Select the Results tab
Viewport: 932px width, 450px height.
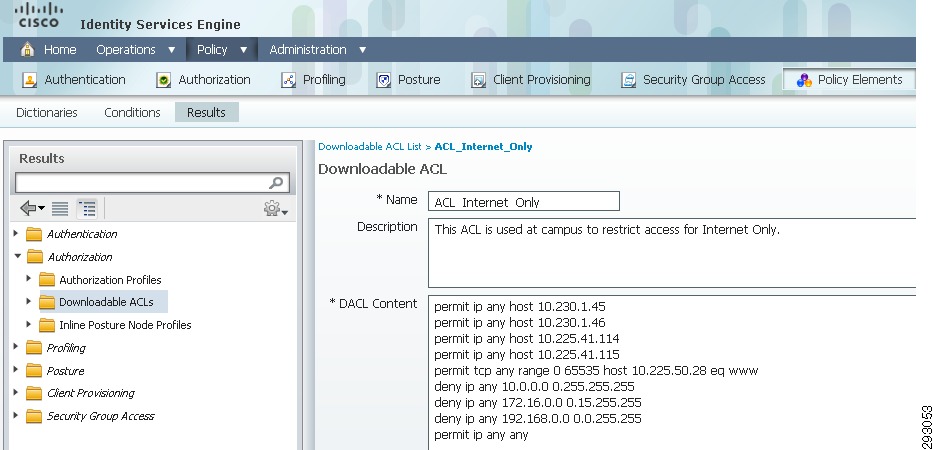[x=206, y=112]
